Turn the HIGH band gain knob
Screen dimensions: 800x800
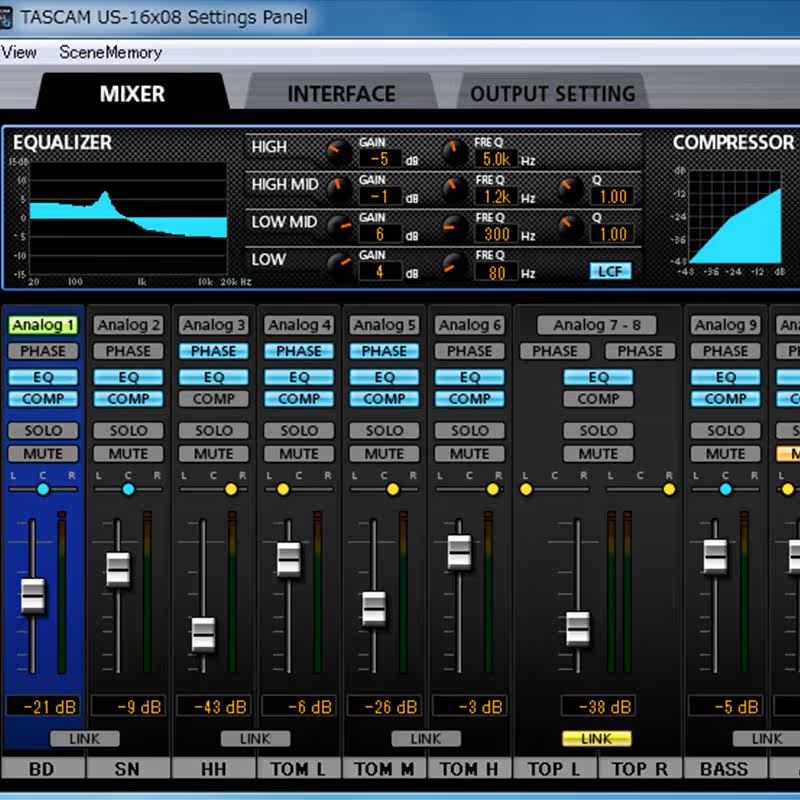click(x=339, y=152)
